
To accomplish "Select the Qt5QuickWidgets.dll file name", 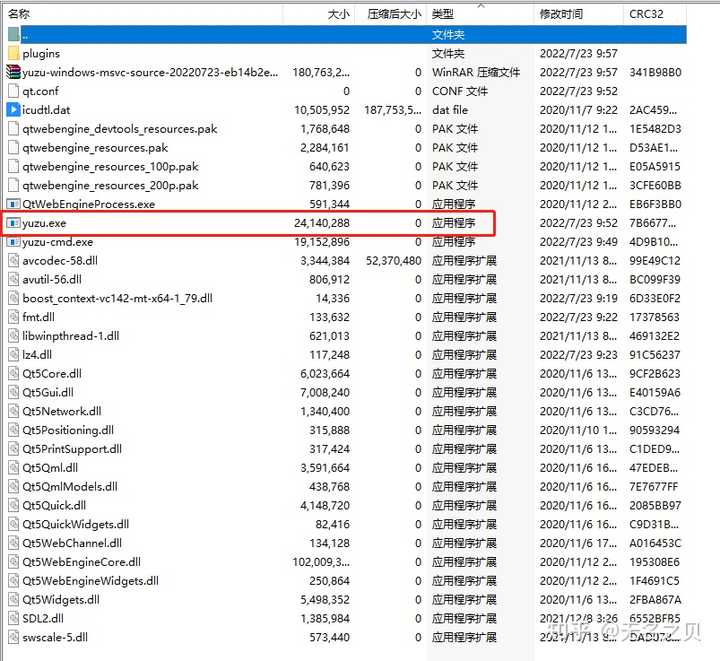I will 76,524.
